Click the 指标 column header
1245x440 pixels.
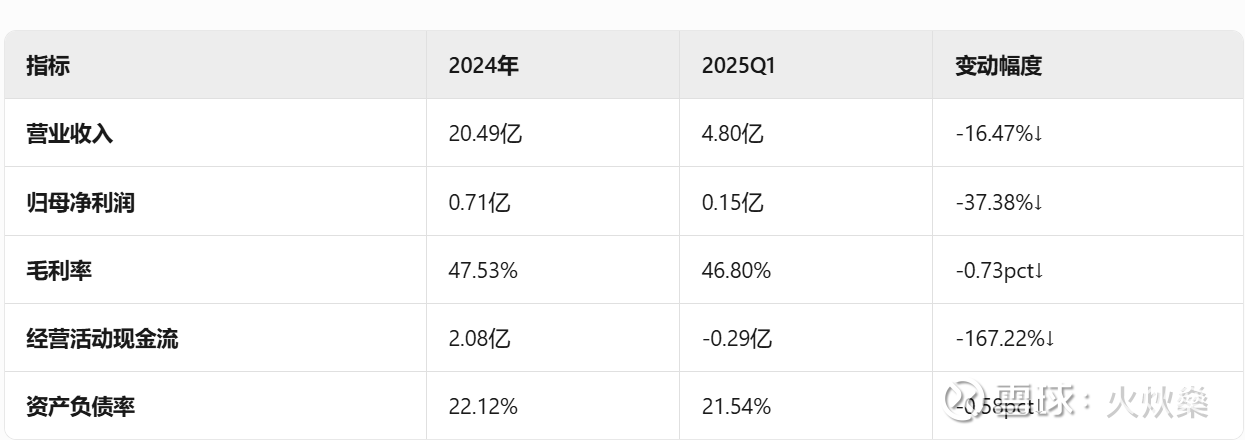[x=48, y=66]
